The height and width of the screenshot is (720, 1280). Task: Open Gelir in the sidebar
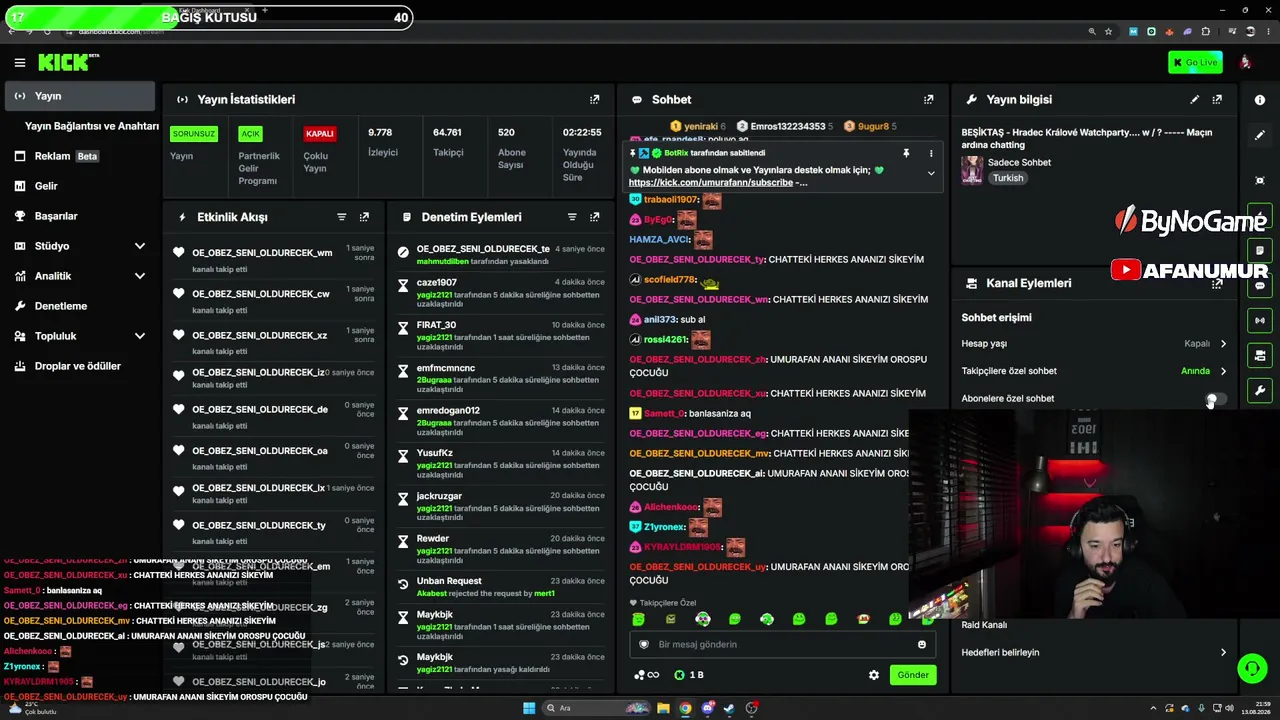[x=80, y=186]
